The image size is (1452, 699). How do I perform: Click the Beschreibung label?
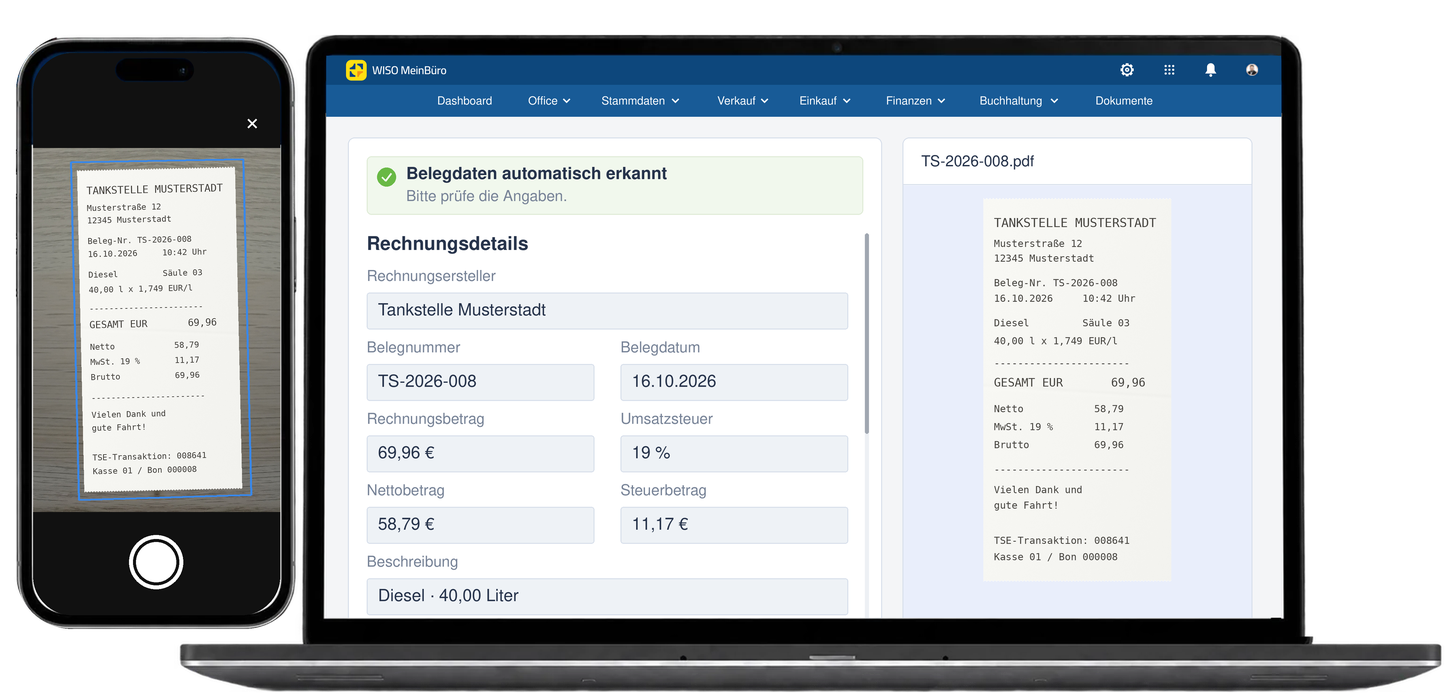[x=412, y=562]
